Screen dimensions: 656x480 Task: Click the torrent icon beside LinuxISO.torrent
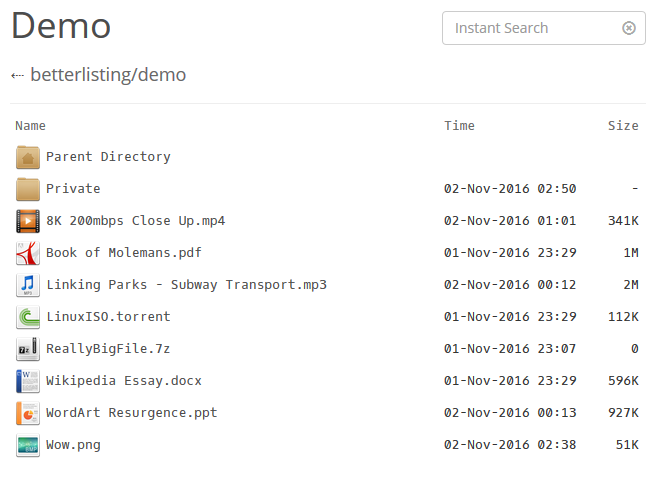28,317
